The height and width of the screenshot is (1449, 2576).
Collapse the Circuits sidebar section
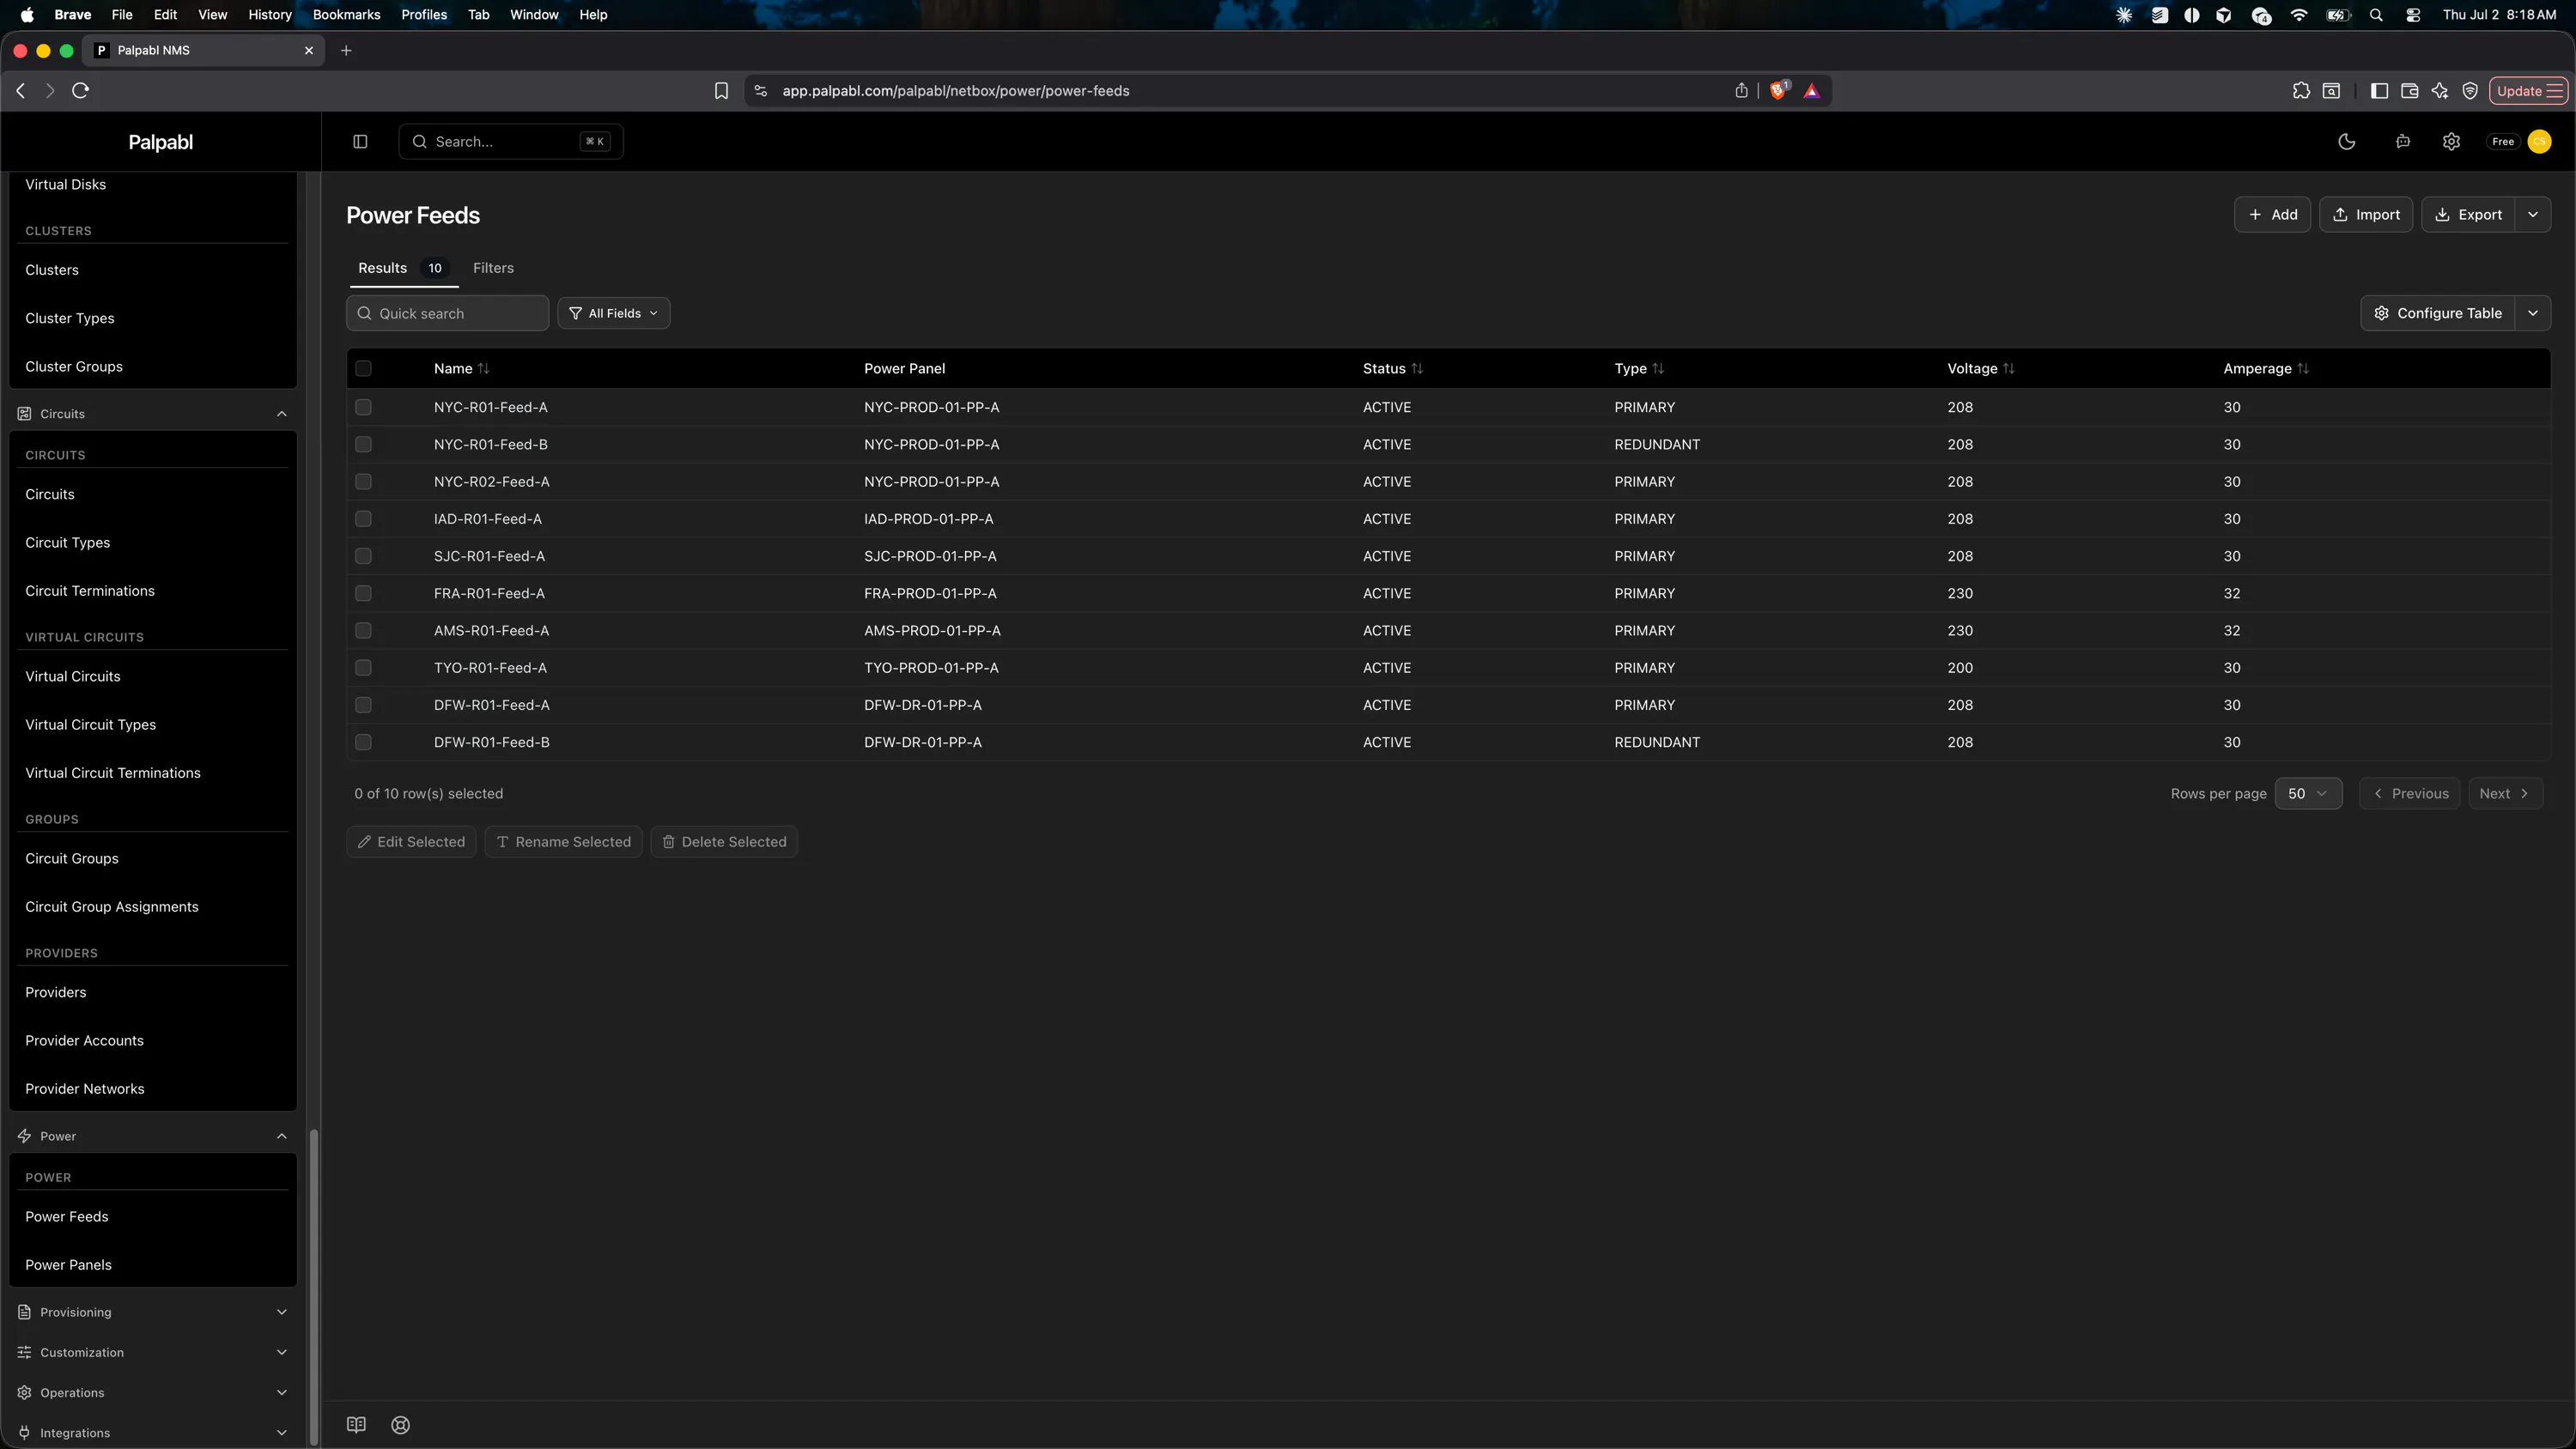(x=281, y=414)
